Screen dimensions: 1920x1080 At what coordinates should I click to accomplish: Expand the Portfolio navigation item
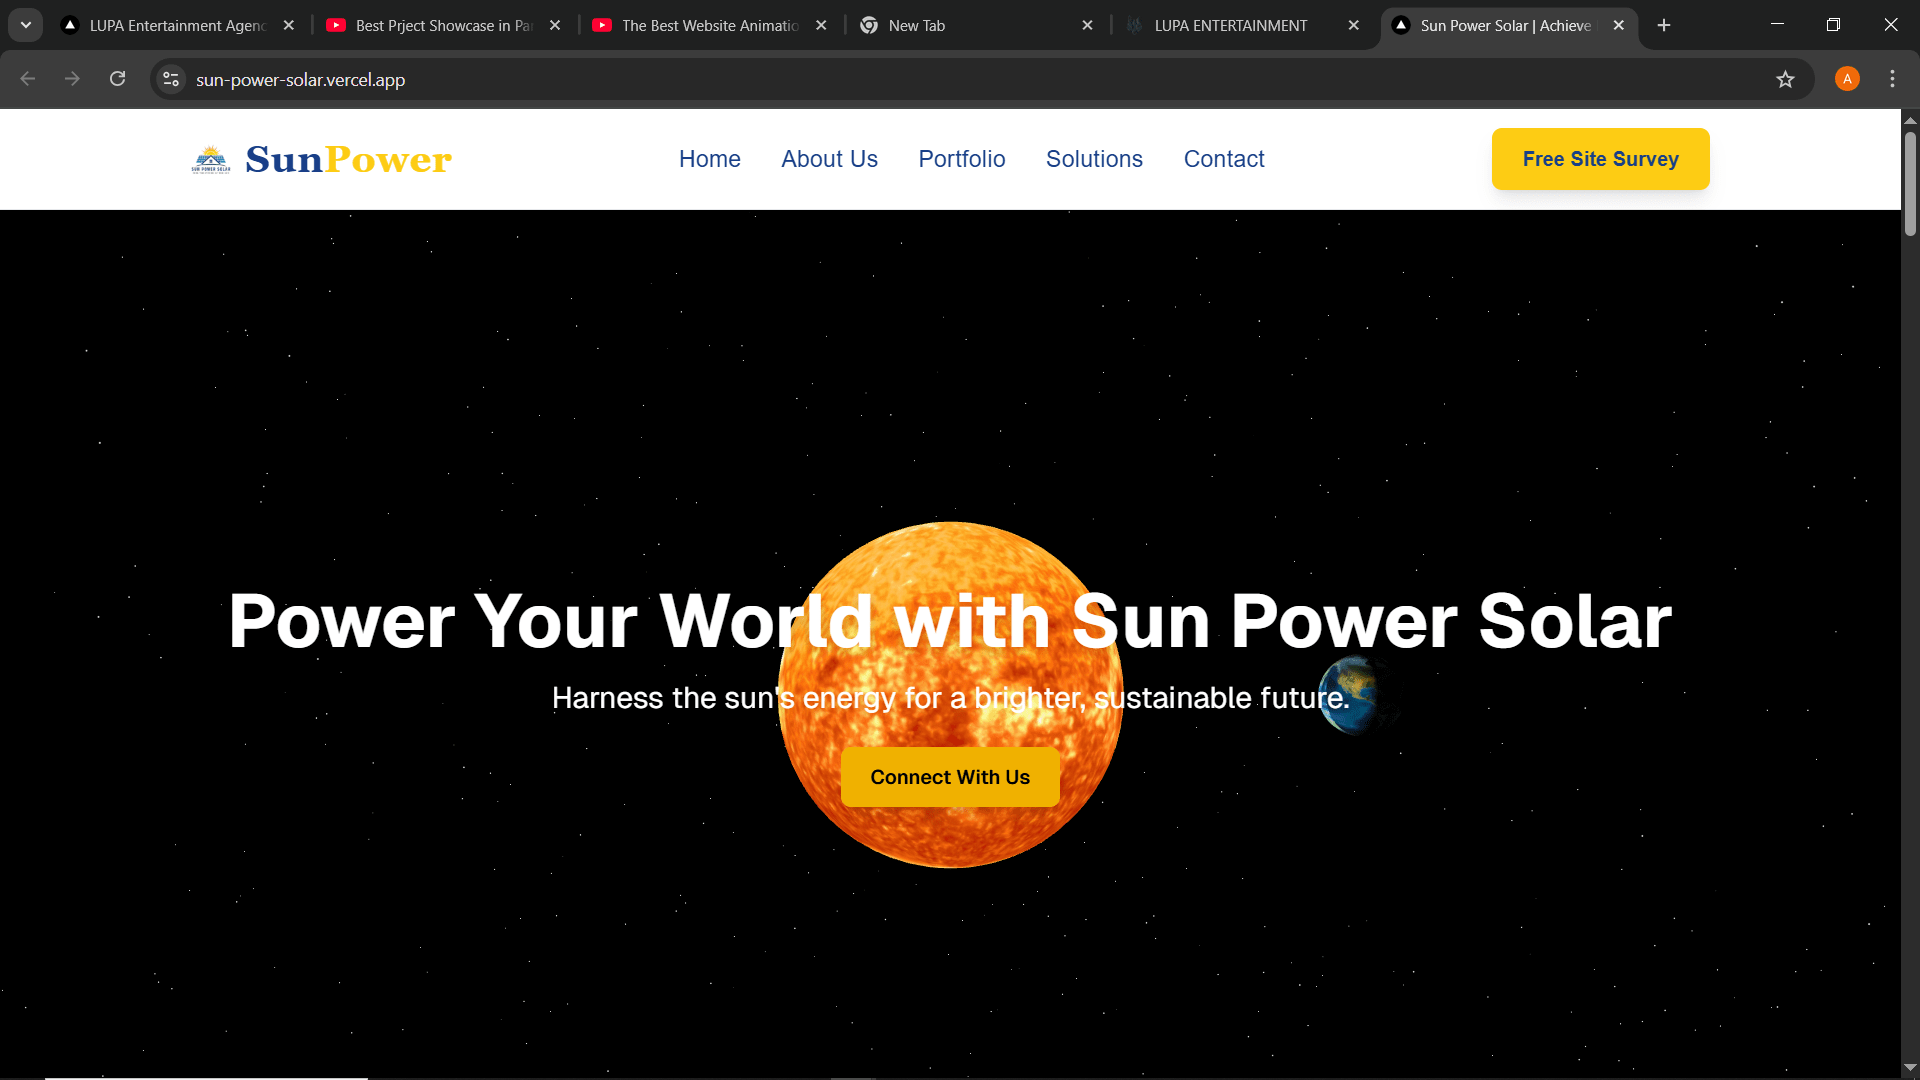coord(961,159)
